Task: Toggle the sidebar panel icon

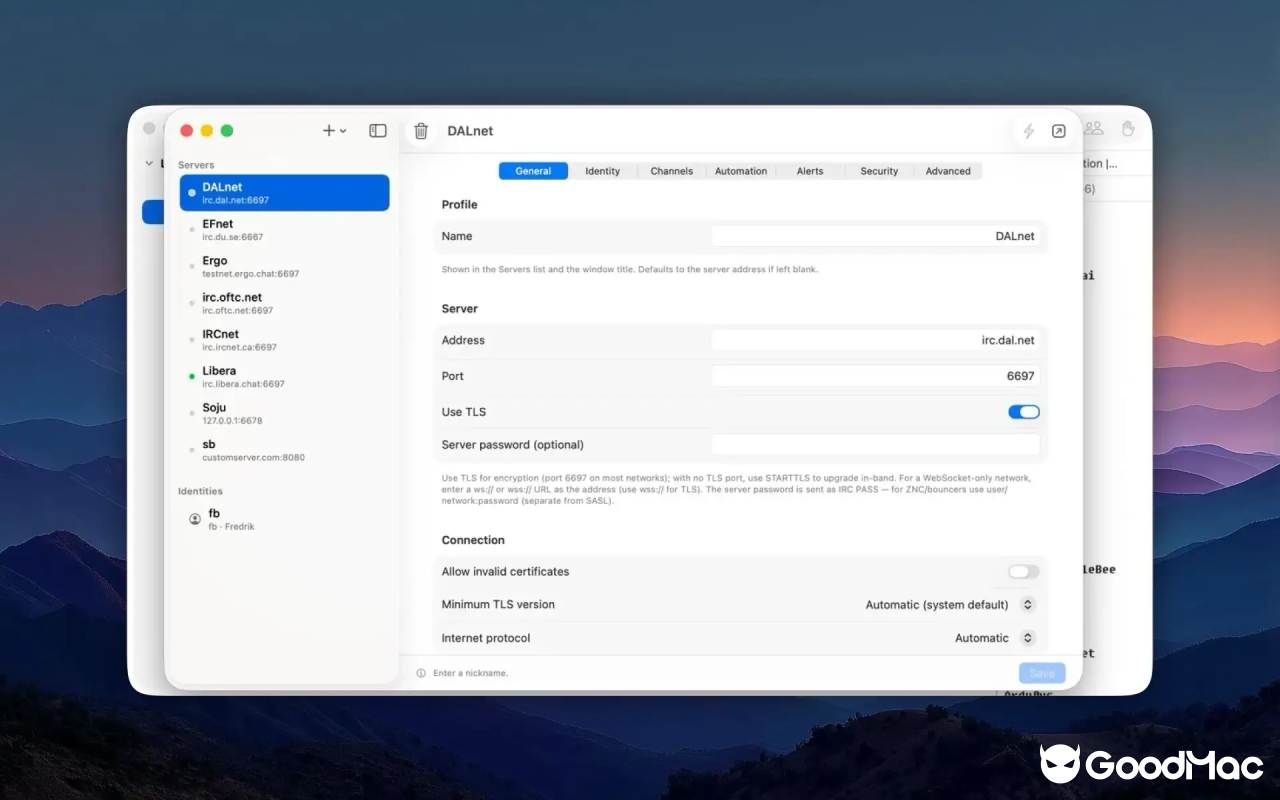Action: 378,131
